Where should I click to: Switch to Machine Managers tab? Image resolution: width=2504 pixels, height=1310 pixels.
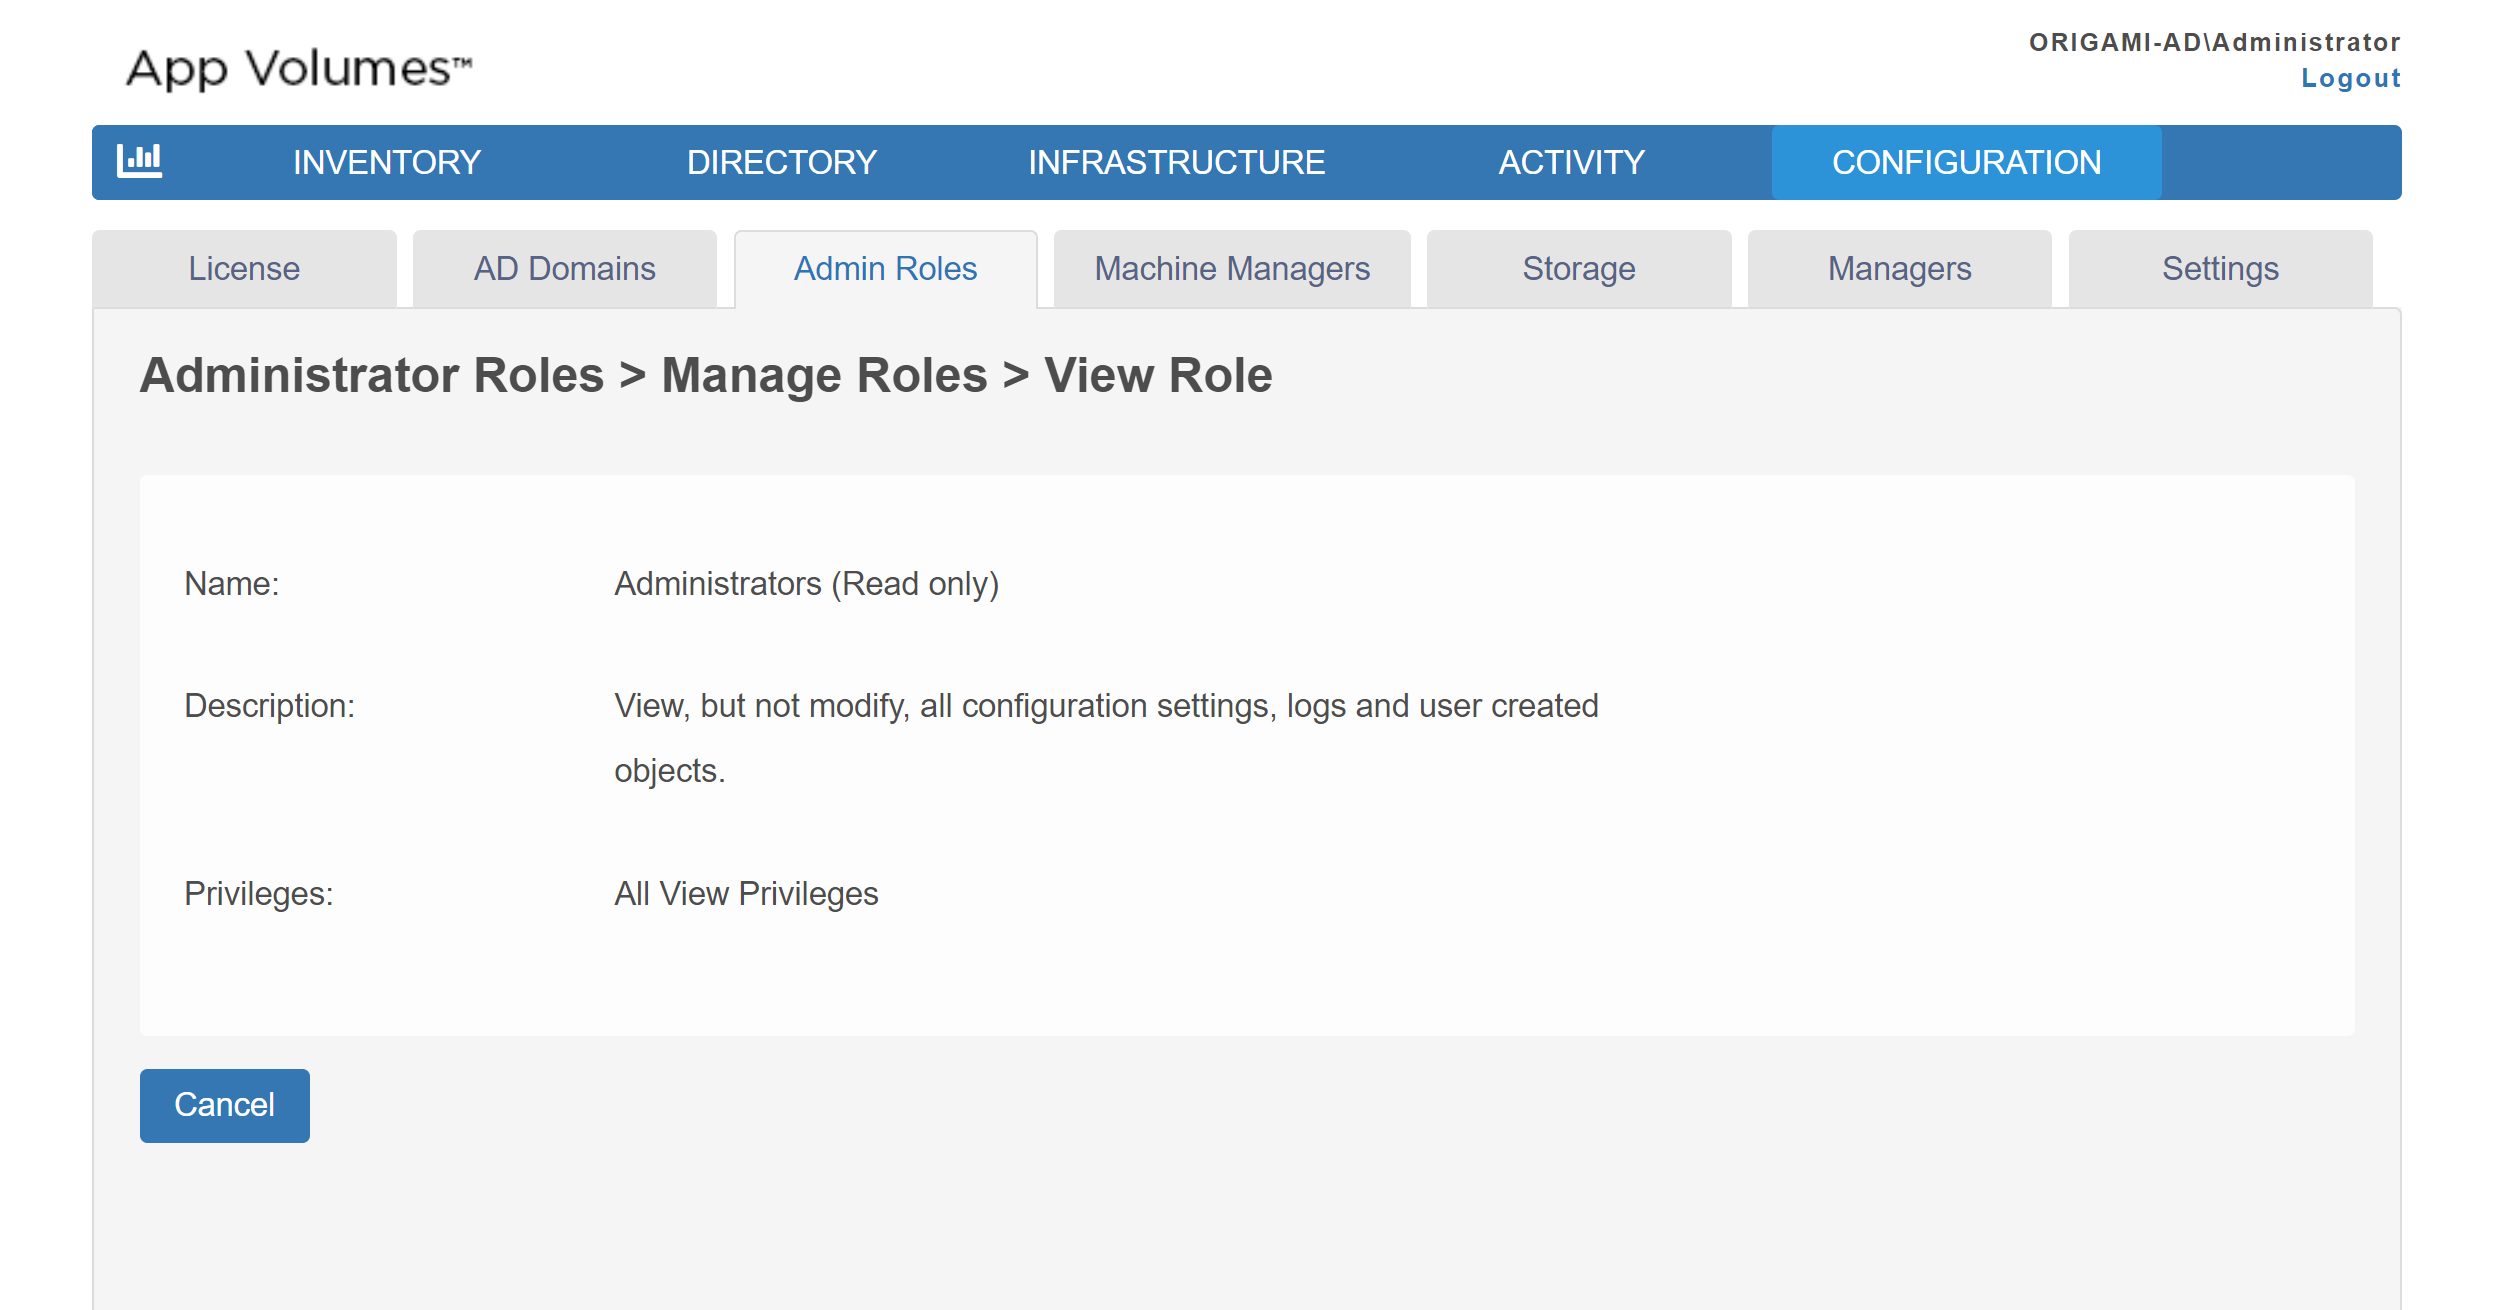(1232, 269)
